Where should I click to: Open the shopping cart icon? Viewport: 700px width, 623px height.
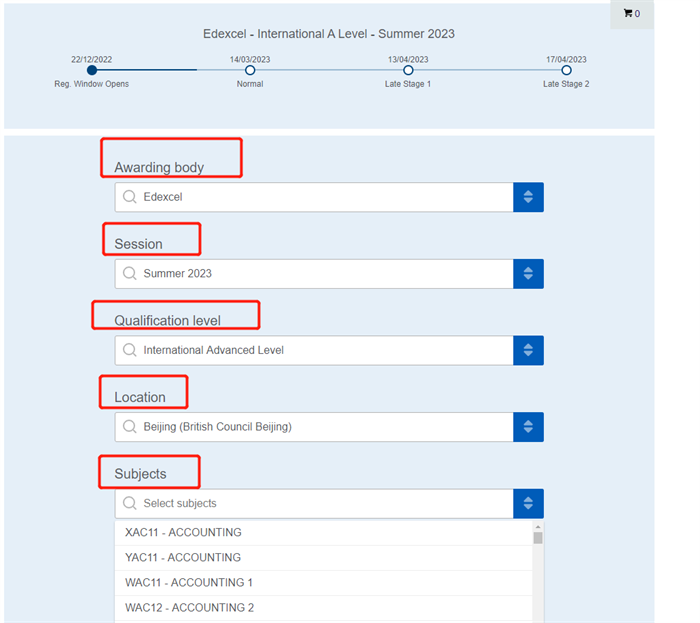click(x=628, y=13)
